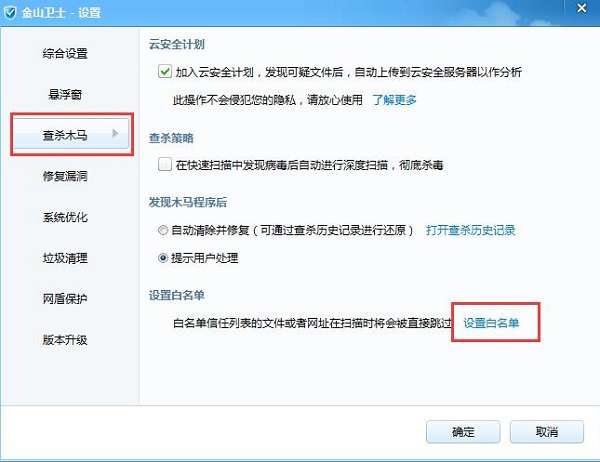Open 网盾保护 settings
This screenshot has height=462, width=600.
(x=65, y=299)
